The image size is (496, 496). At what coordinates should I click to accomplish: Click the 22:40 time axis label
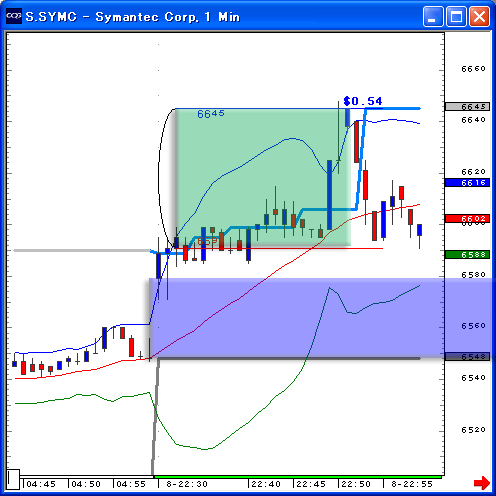coord(266,484)
